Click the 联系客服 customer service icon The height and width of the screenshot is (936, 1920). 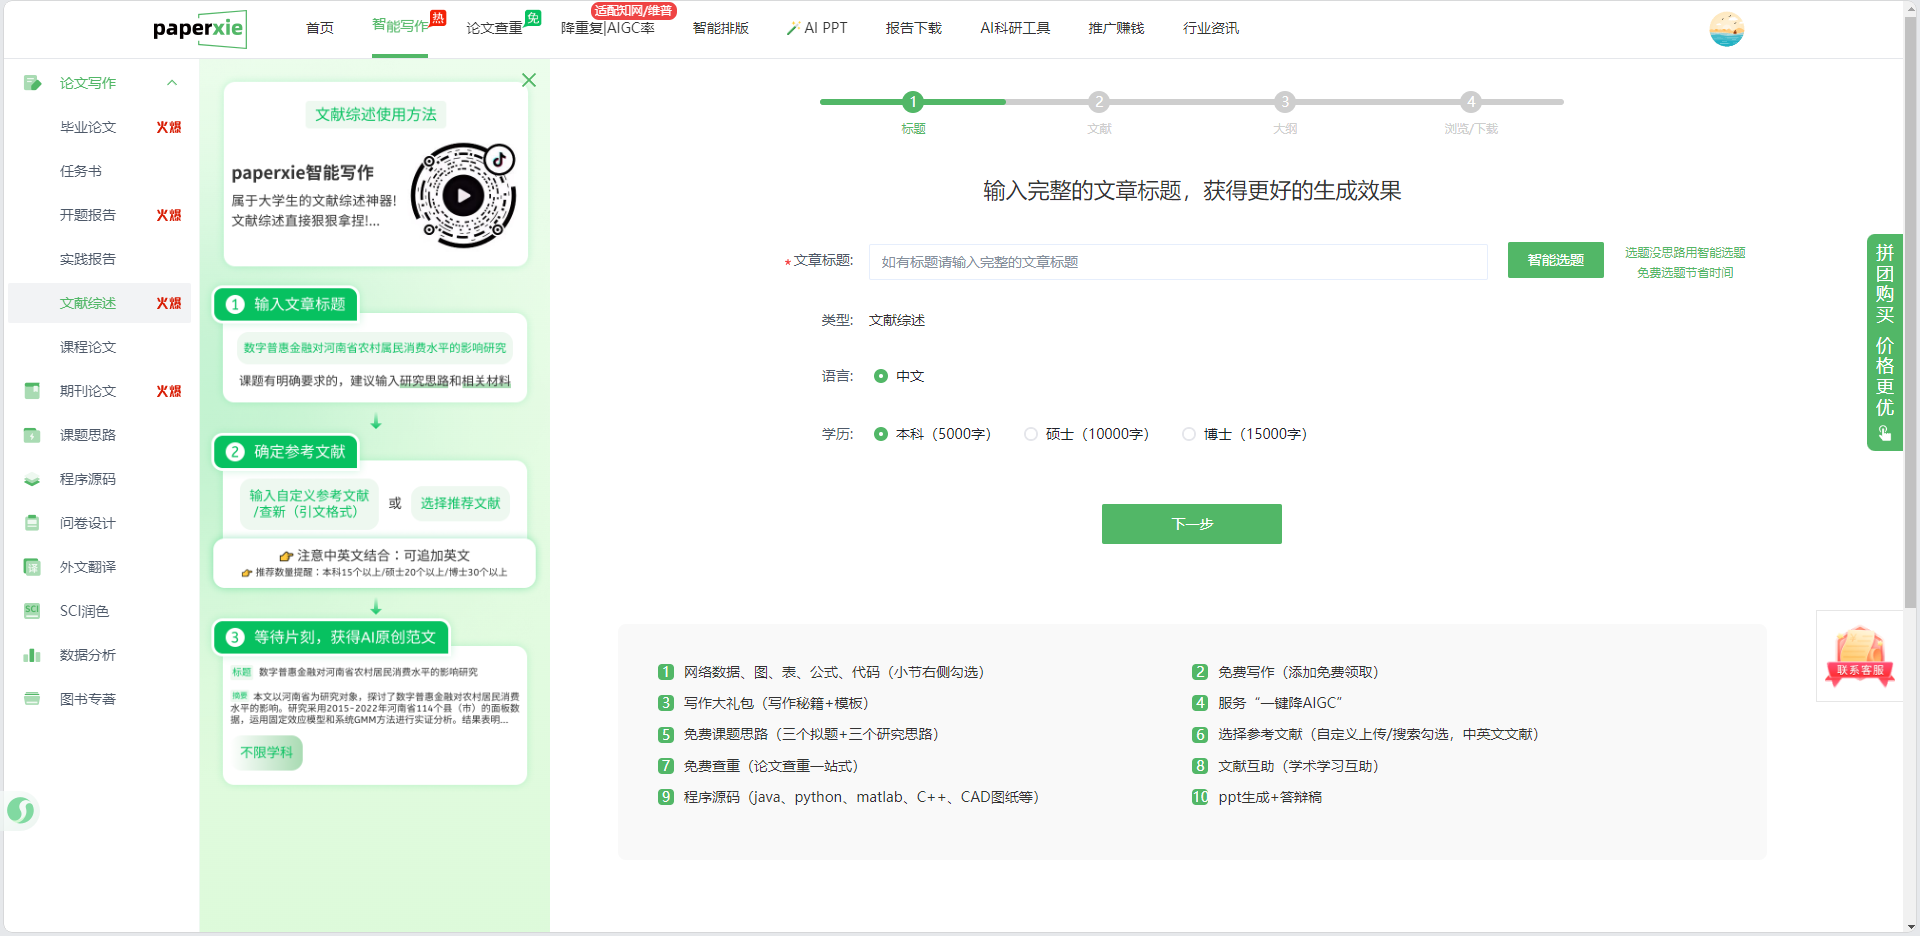pyautogui.click(x=1859, y=657)
